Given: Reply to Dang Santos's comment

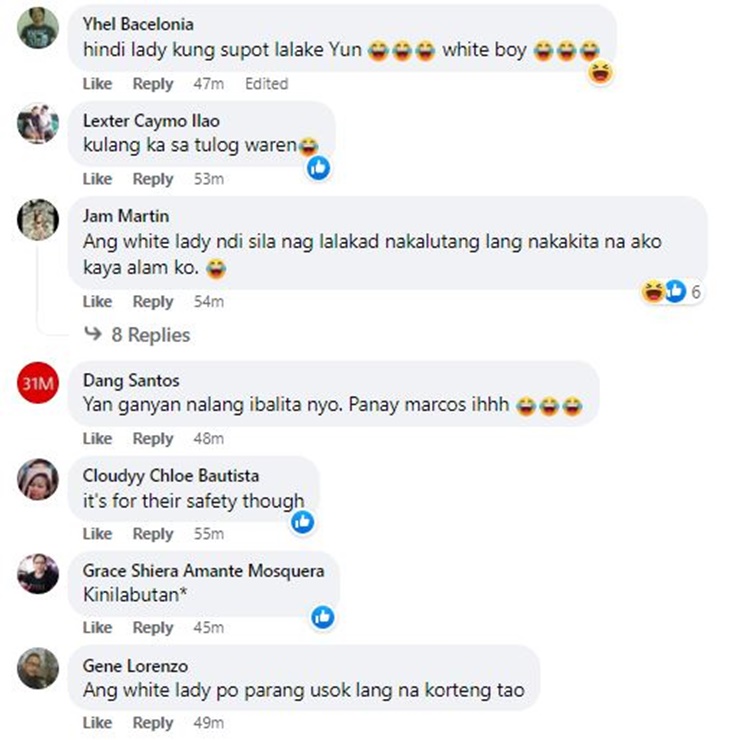Looking at the screenshot, I should [153, 439].
